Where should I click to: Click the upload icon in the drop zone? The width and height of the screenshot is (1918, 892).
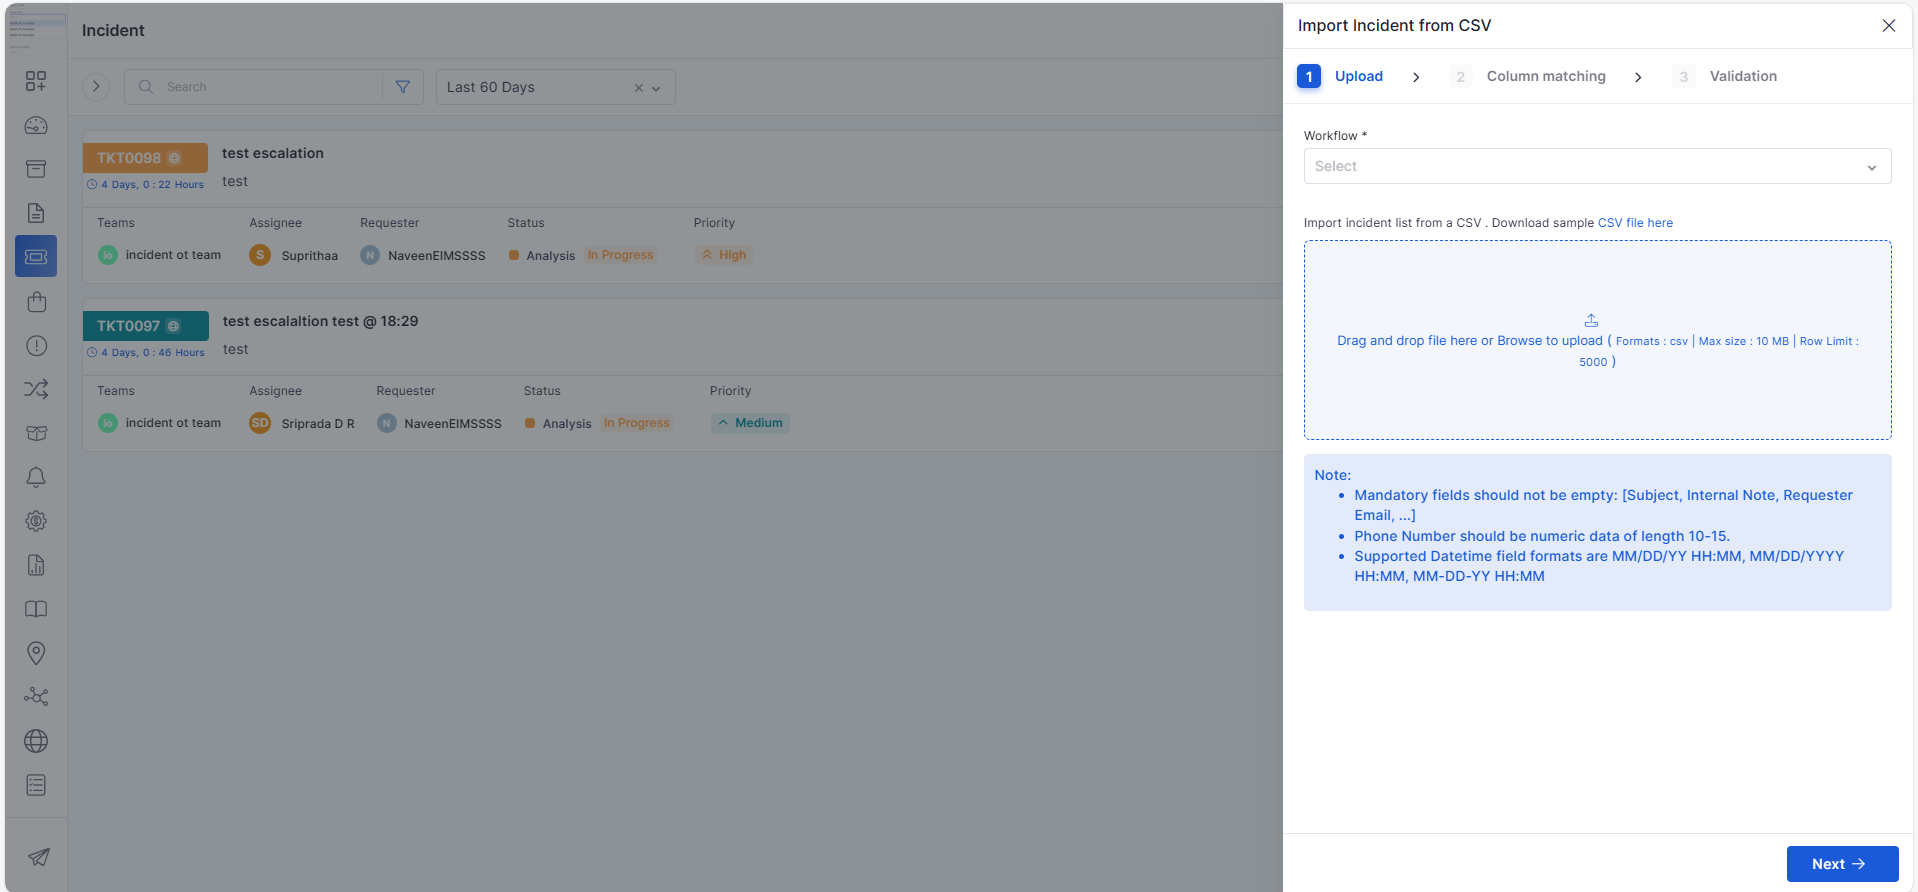click(1591, 320)
